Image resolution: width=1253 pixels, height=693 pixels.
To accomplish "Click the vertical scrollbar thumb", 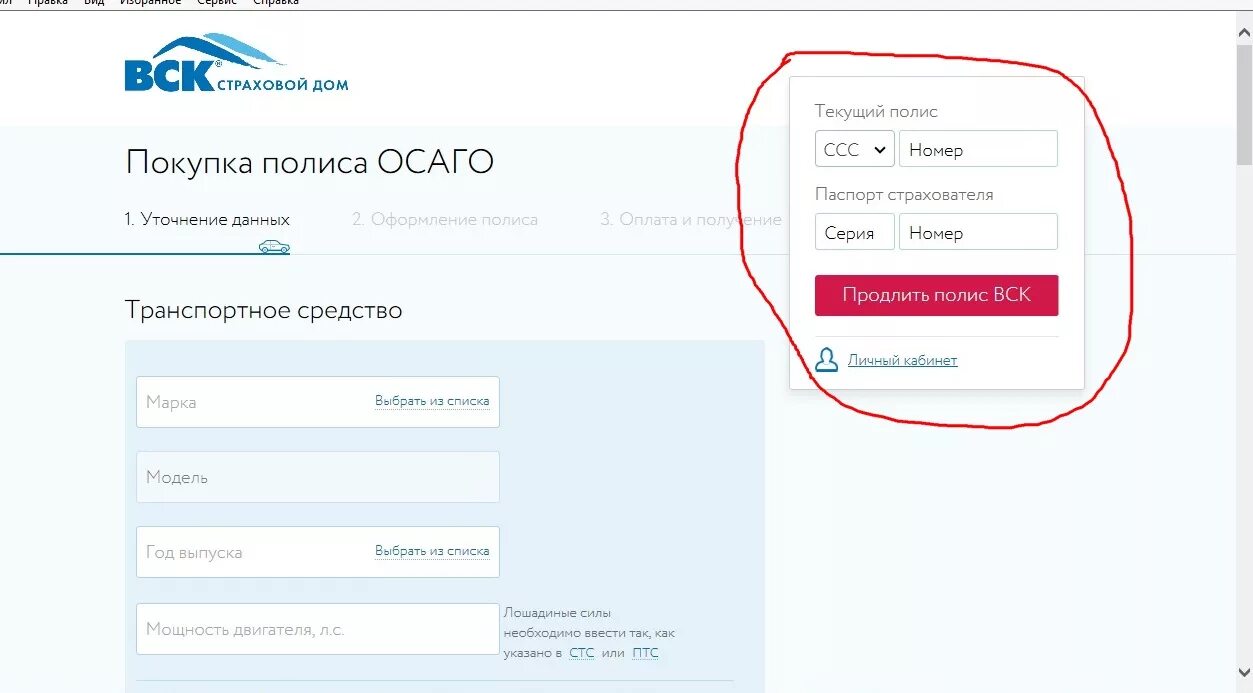I will (x=1244, y=105).
